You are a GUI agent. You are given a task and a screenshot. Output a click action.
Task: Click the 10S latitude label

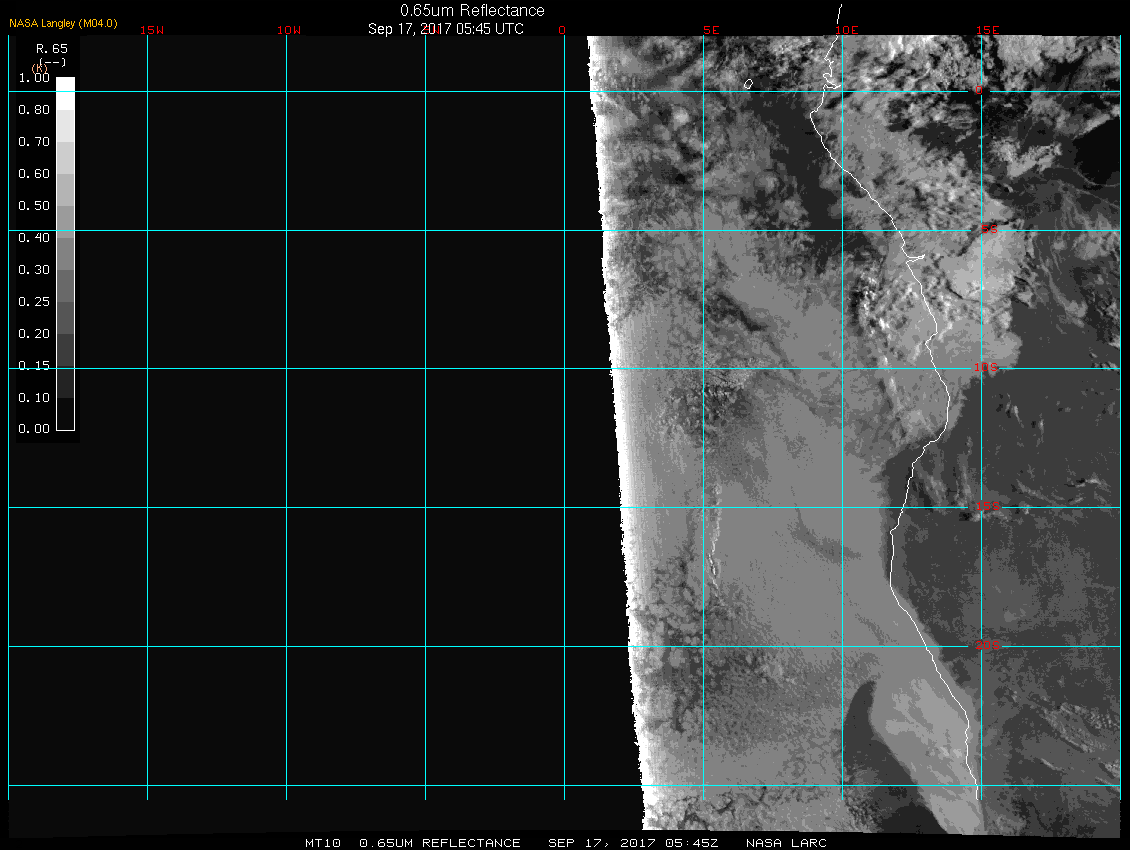(986, 368)
